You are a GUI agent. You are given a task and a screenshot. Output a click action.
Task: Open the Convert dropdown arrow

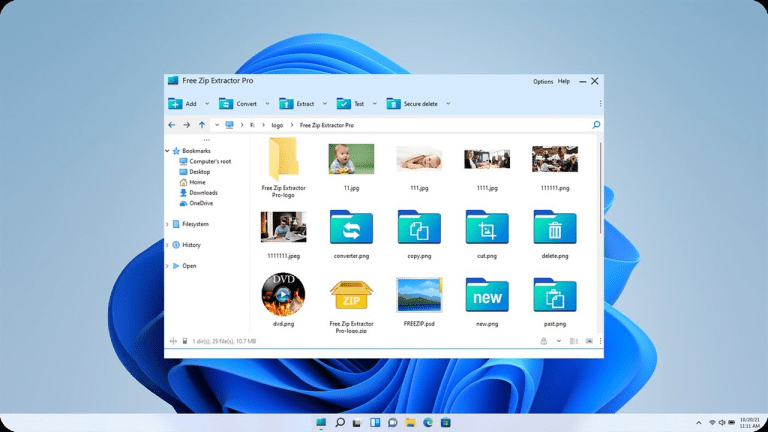(267, 104)
